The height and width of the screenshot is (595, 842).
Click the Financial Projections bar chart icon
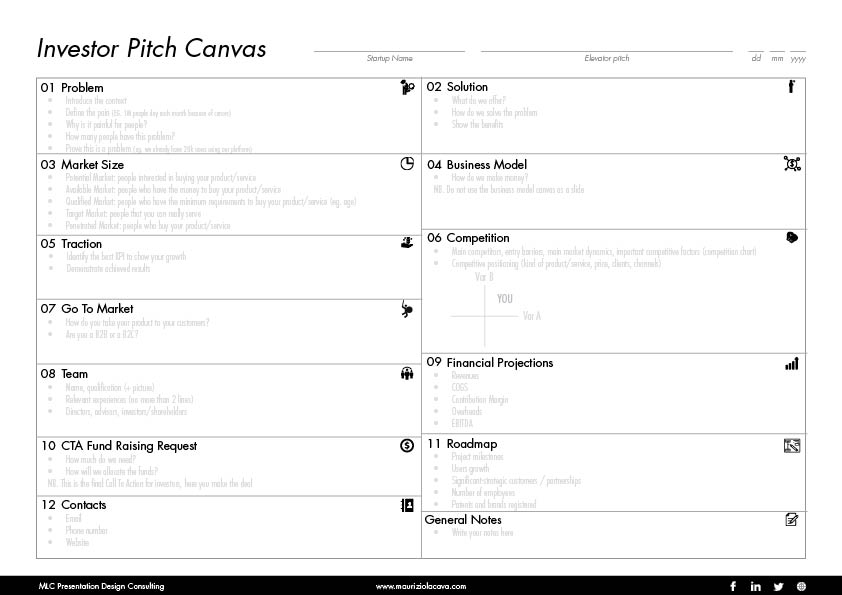(792, 364)
